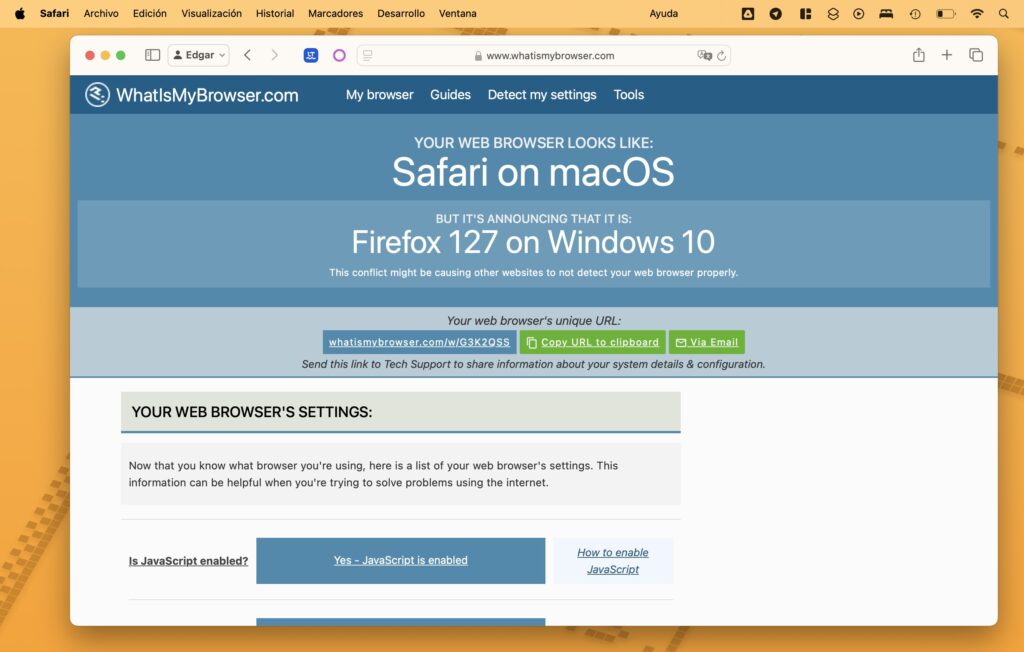Open the Visualización menu
1024x652 pixels.
(212, 13)
